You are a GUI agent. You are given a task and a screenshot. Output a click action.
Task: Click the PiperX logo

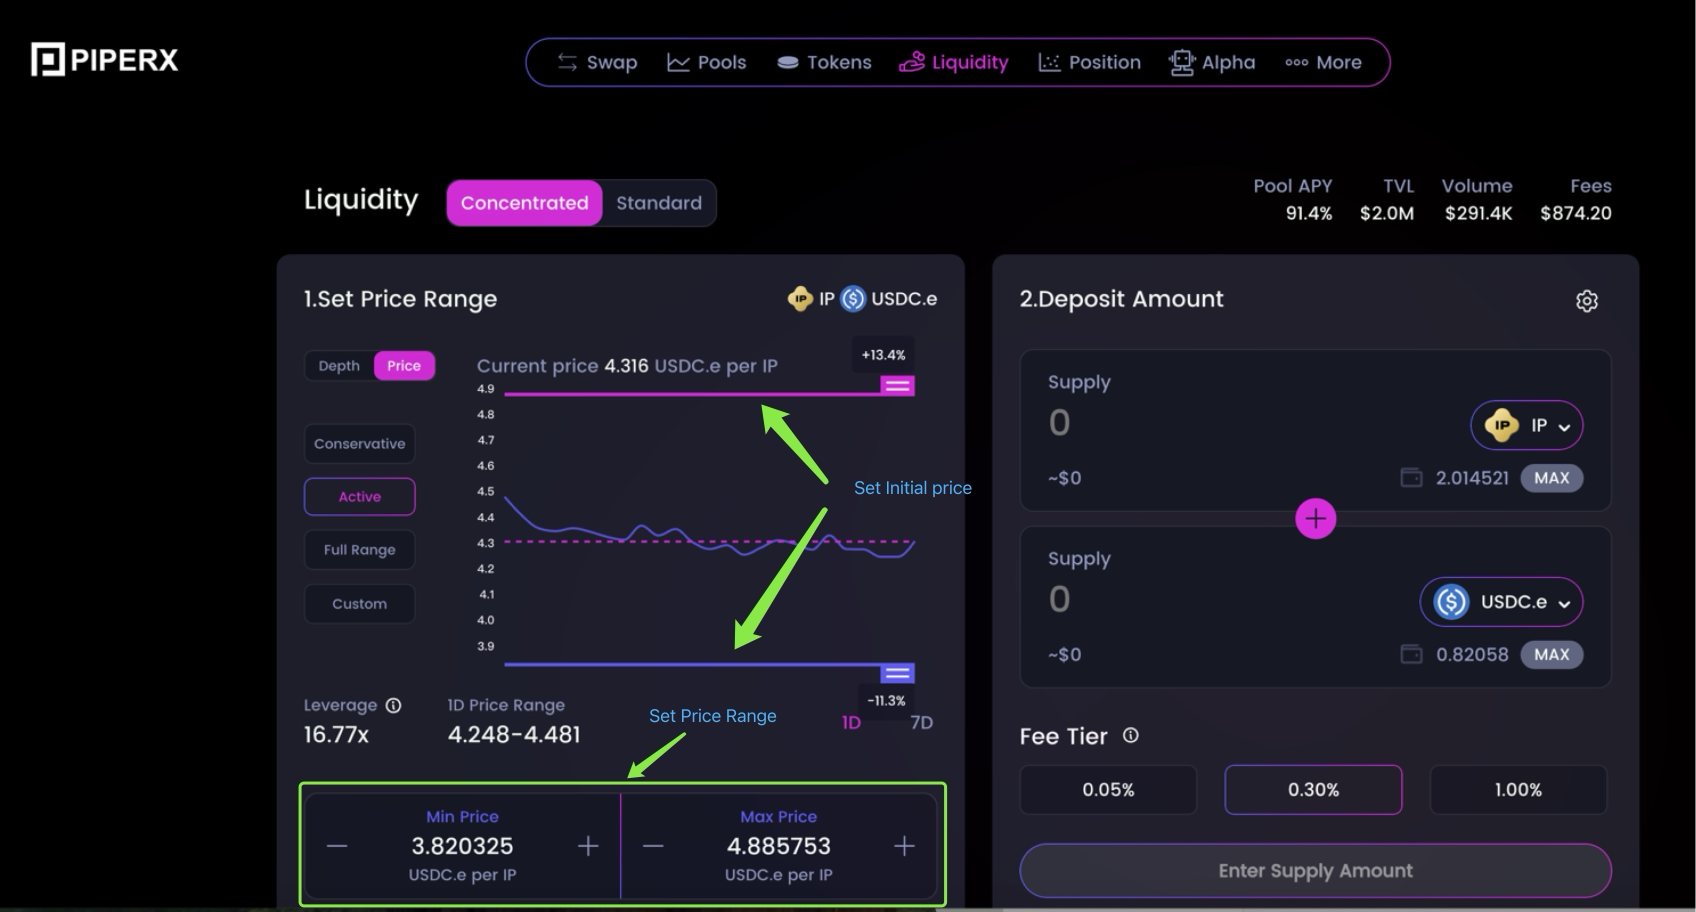point(105,60)
